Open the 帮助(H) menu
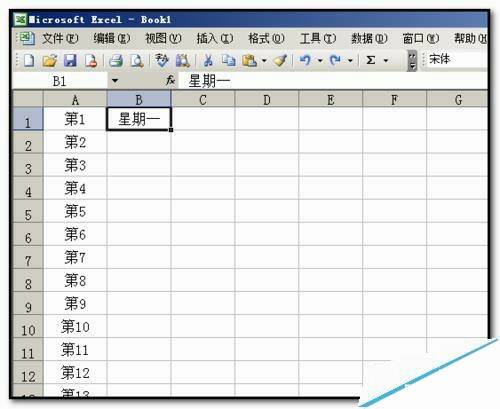Viewport: 500px width, 409px height. pos(470,39)
